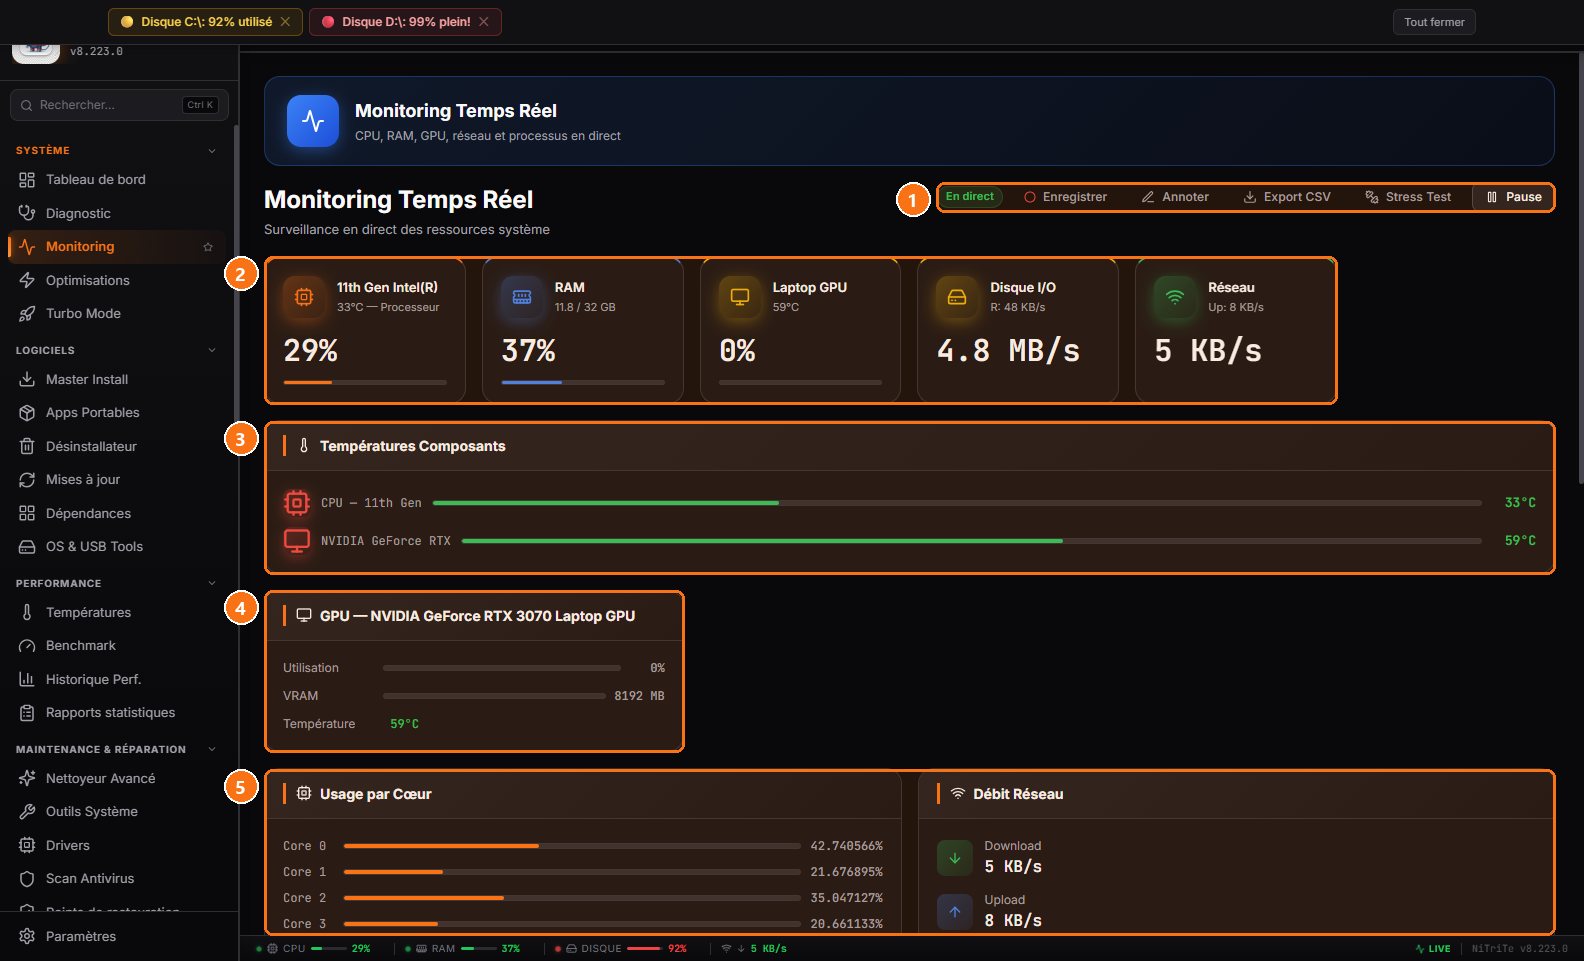
Task: Open Benchmark gauge icon
Action: pyautogui.click(x=27, y=646)
